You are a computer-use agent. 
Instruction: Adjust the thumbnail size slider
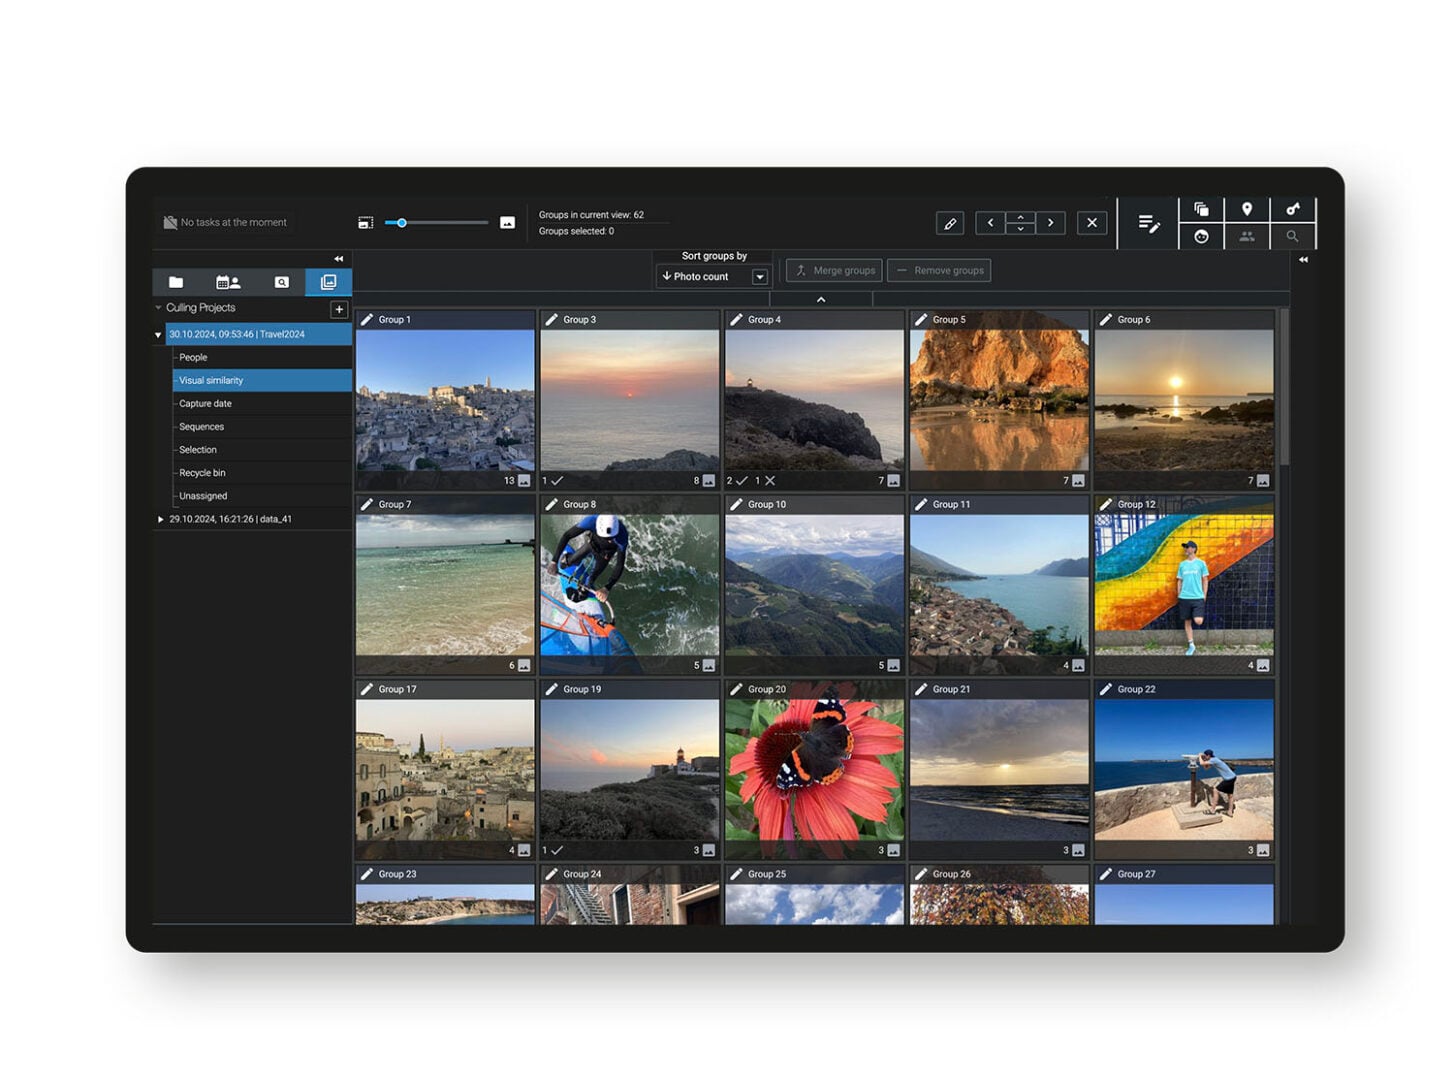403,223
